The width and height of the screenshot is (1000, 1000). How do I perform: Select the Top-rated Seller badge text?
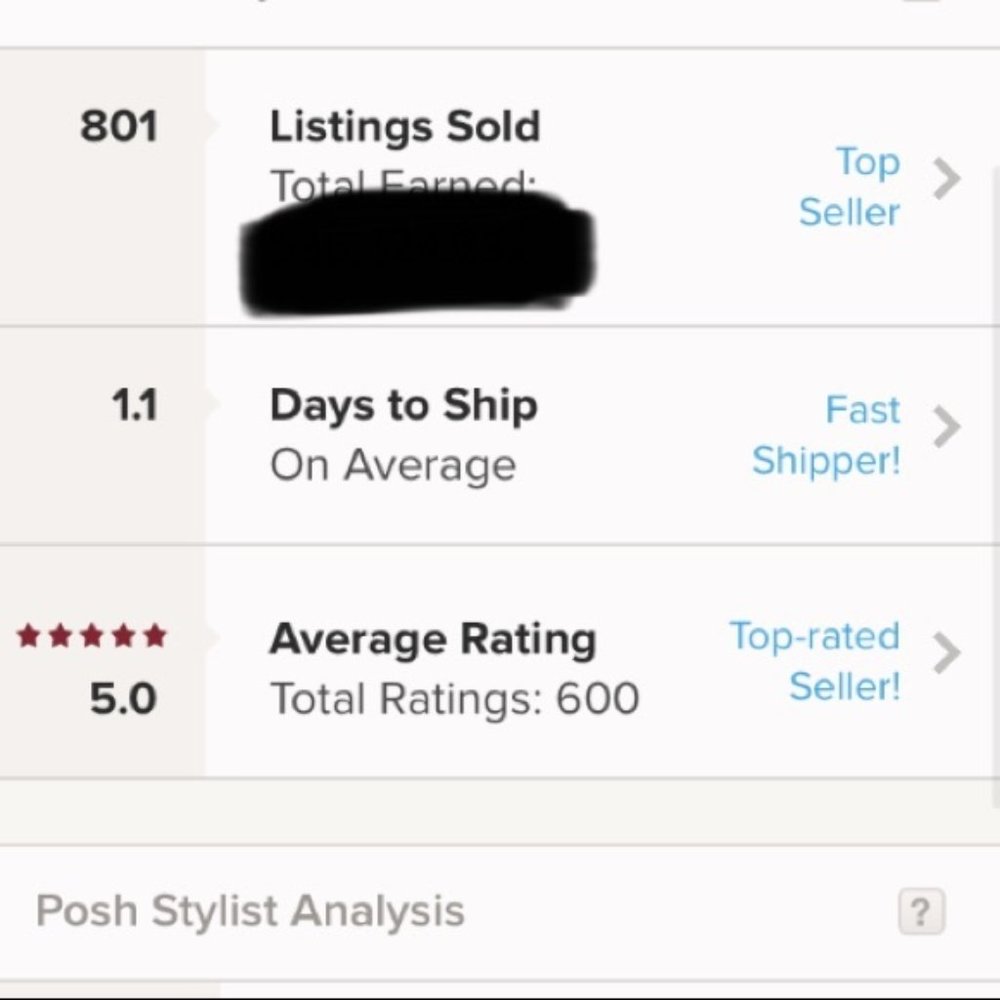[x=814, y=660]
